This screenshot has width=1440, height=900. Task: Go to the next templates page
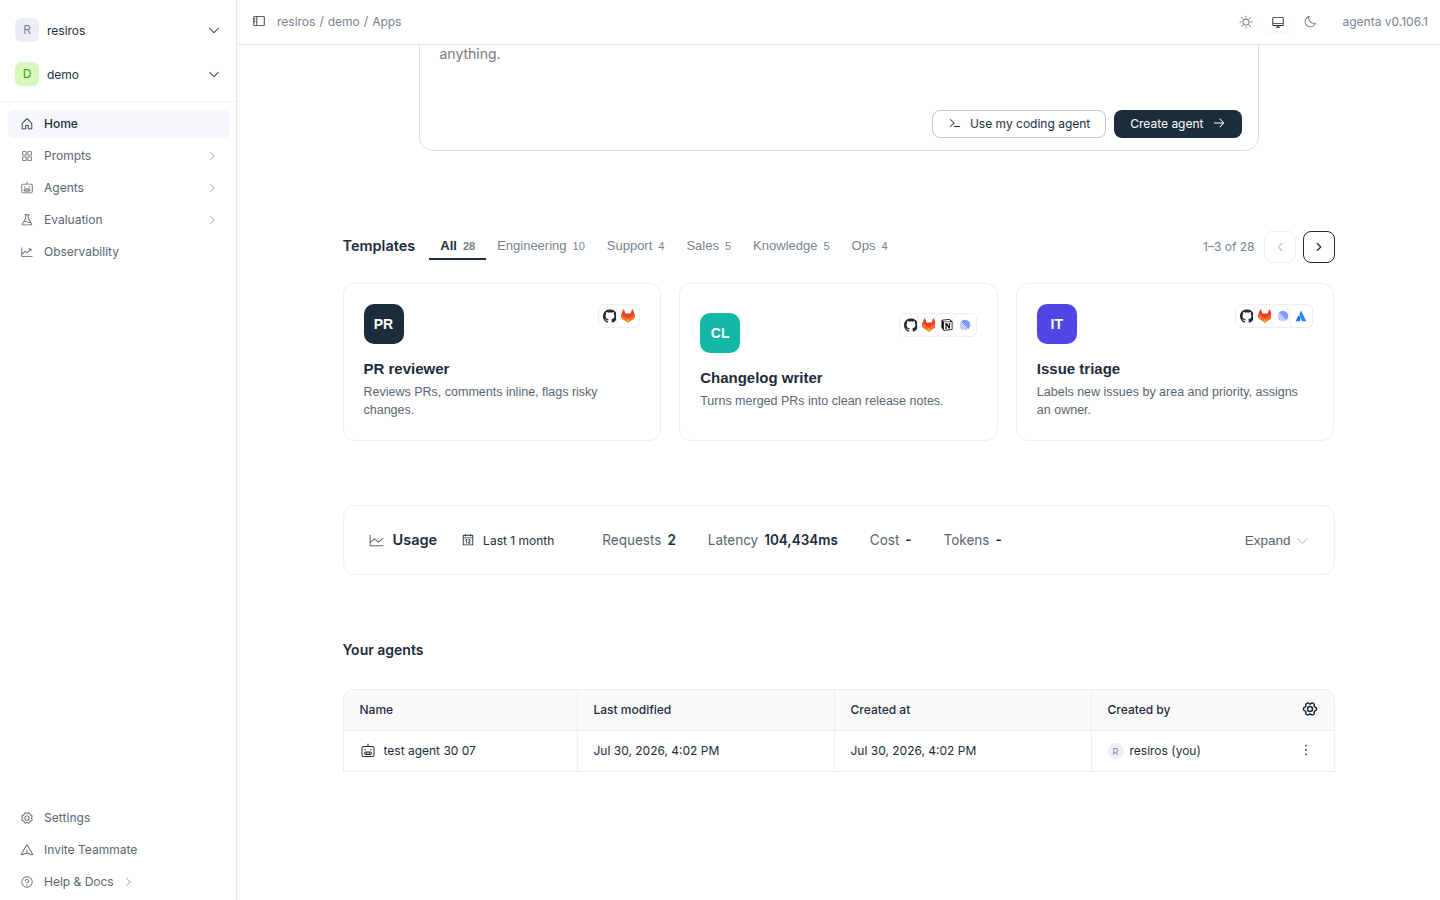(x=1319, y=247)
